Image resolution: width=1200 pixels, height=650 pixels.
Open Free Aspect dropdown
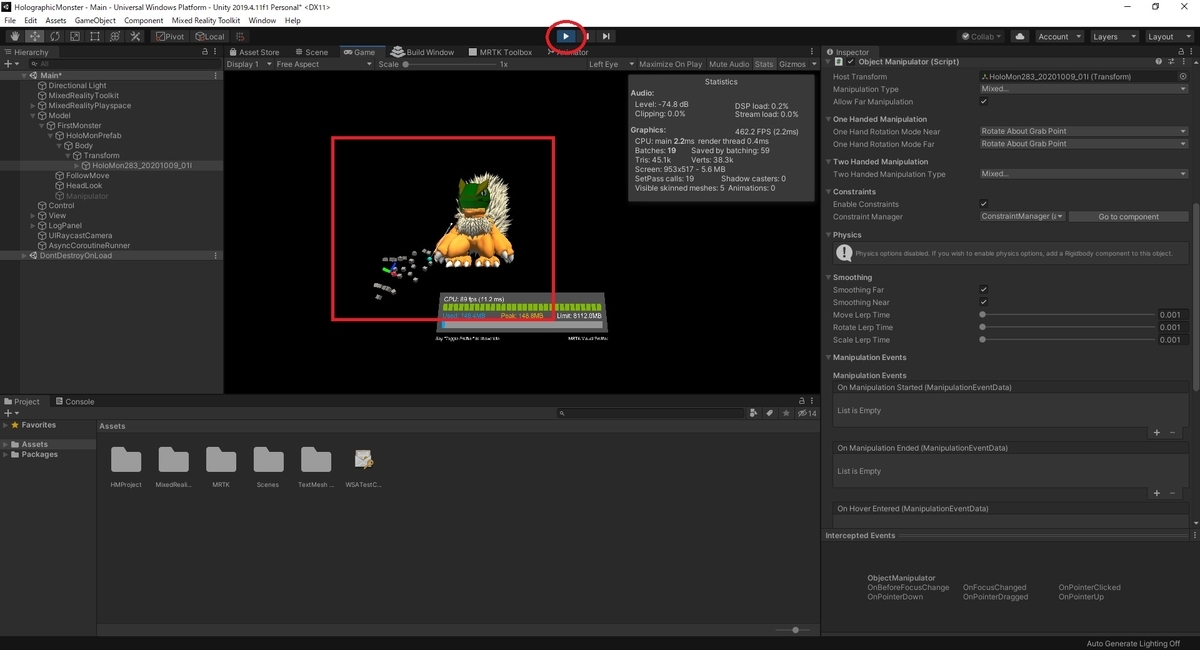(324, 64)
